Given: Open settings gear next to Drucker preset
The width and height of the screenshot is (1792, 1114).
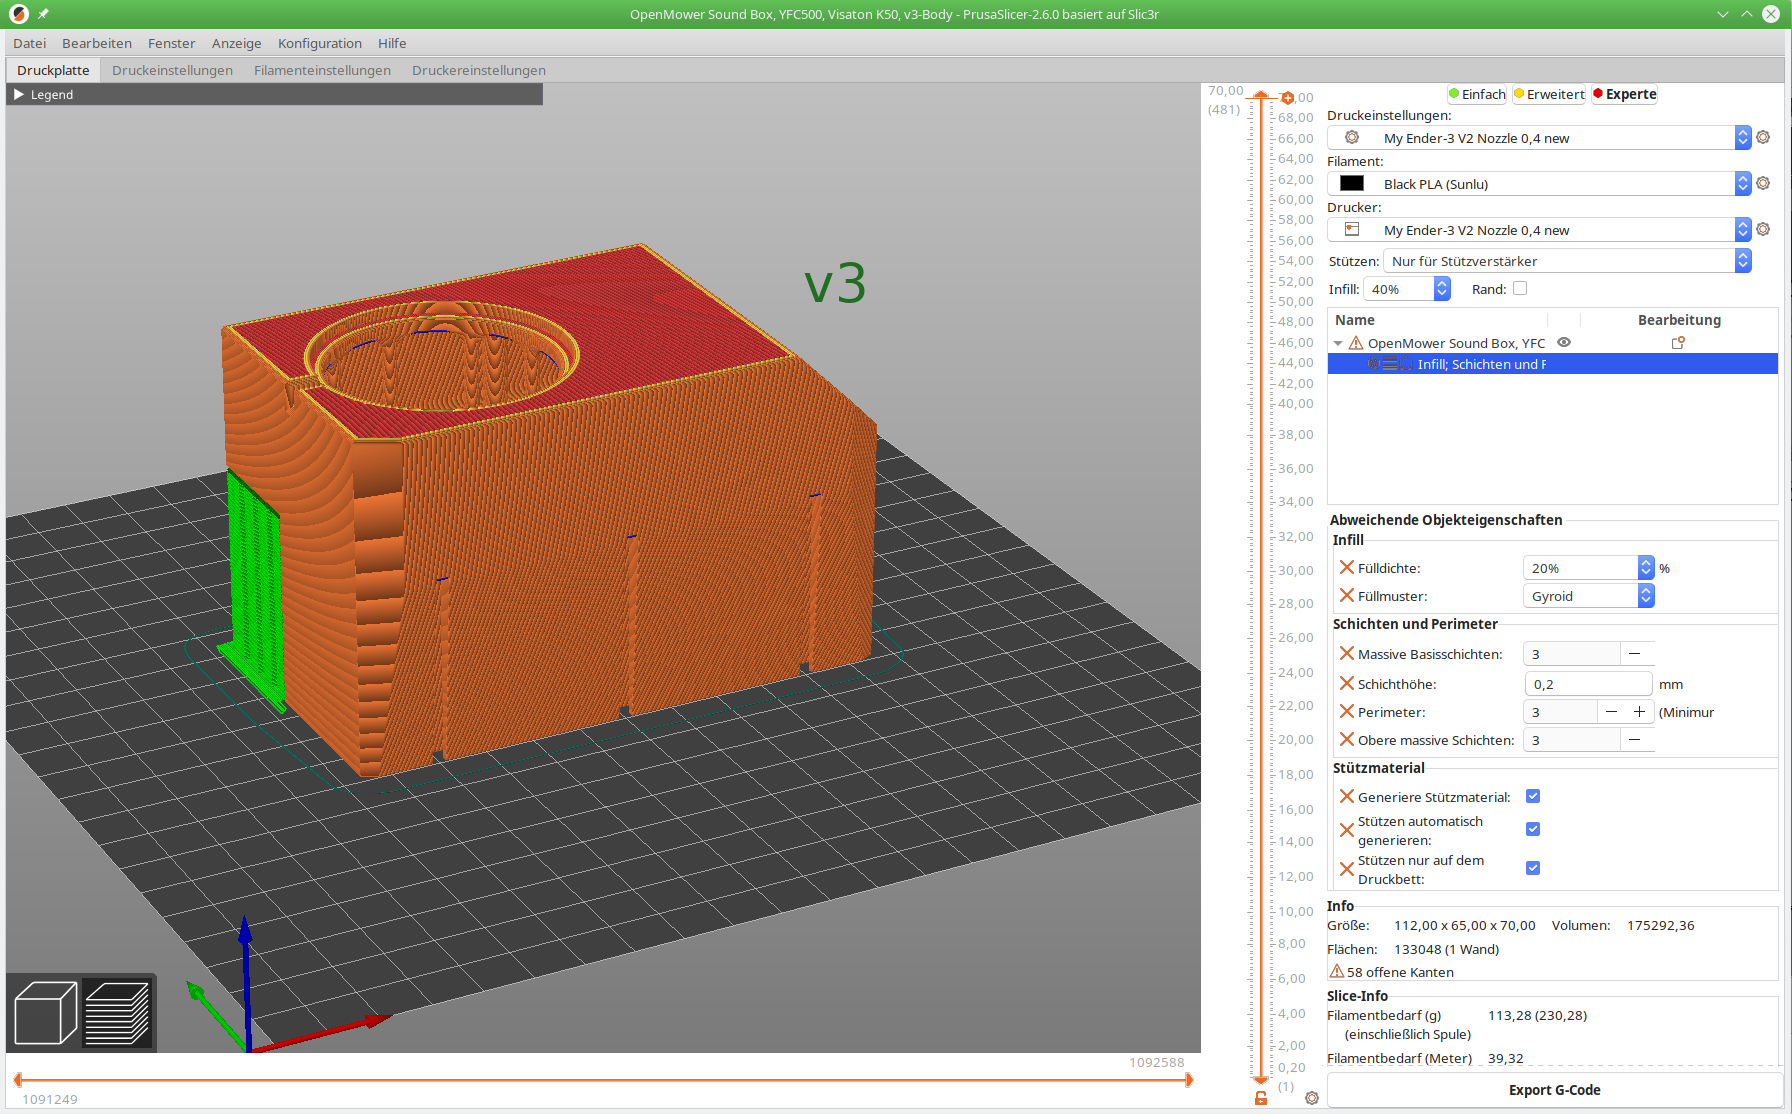Looking at the screenshot, I should [1763, 229].
